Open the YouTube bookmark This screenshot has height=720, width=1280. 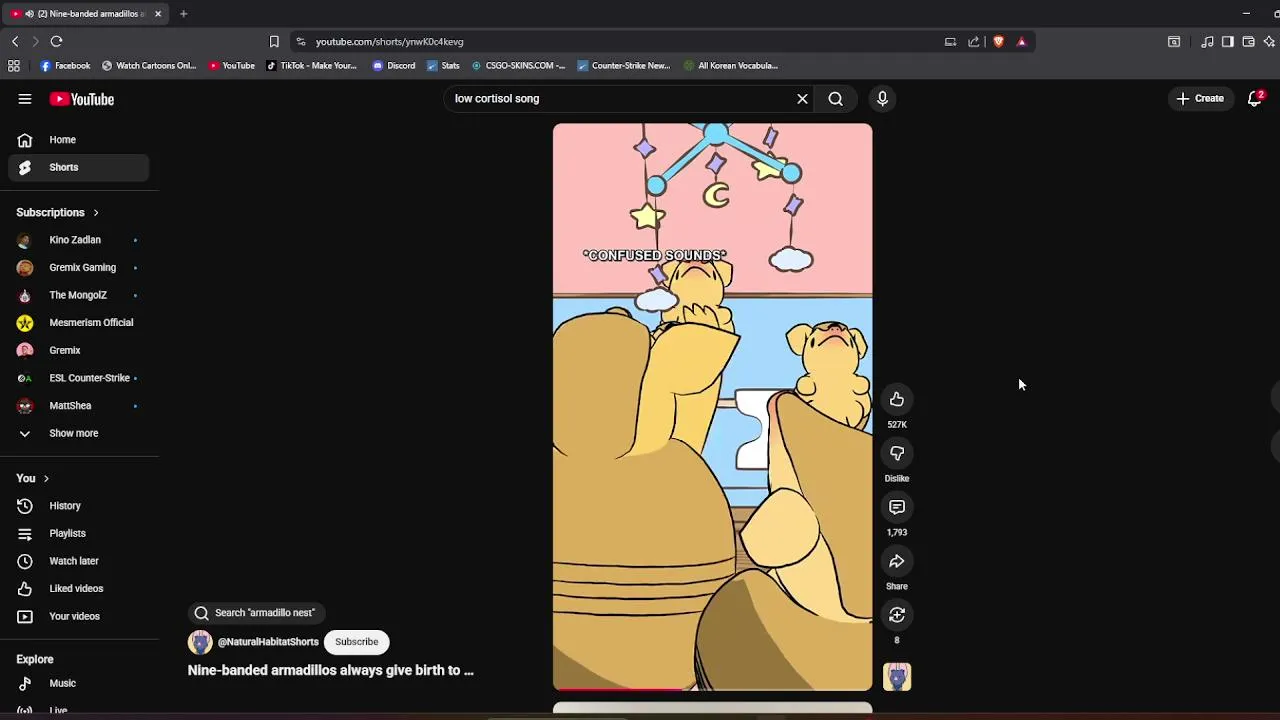click(x=232, y=66)
